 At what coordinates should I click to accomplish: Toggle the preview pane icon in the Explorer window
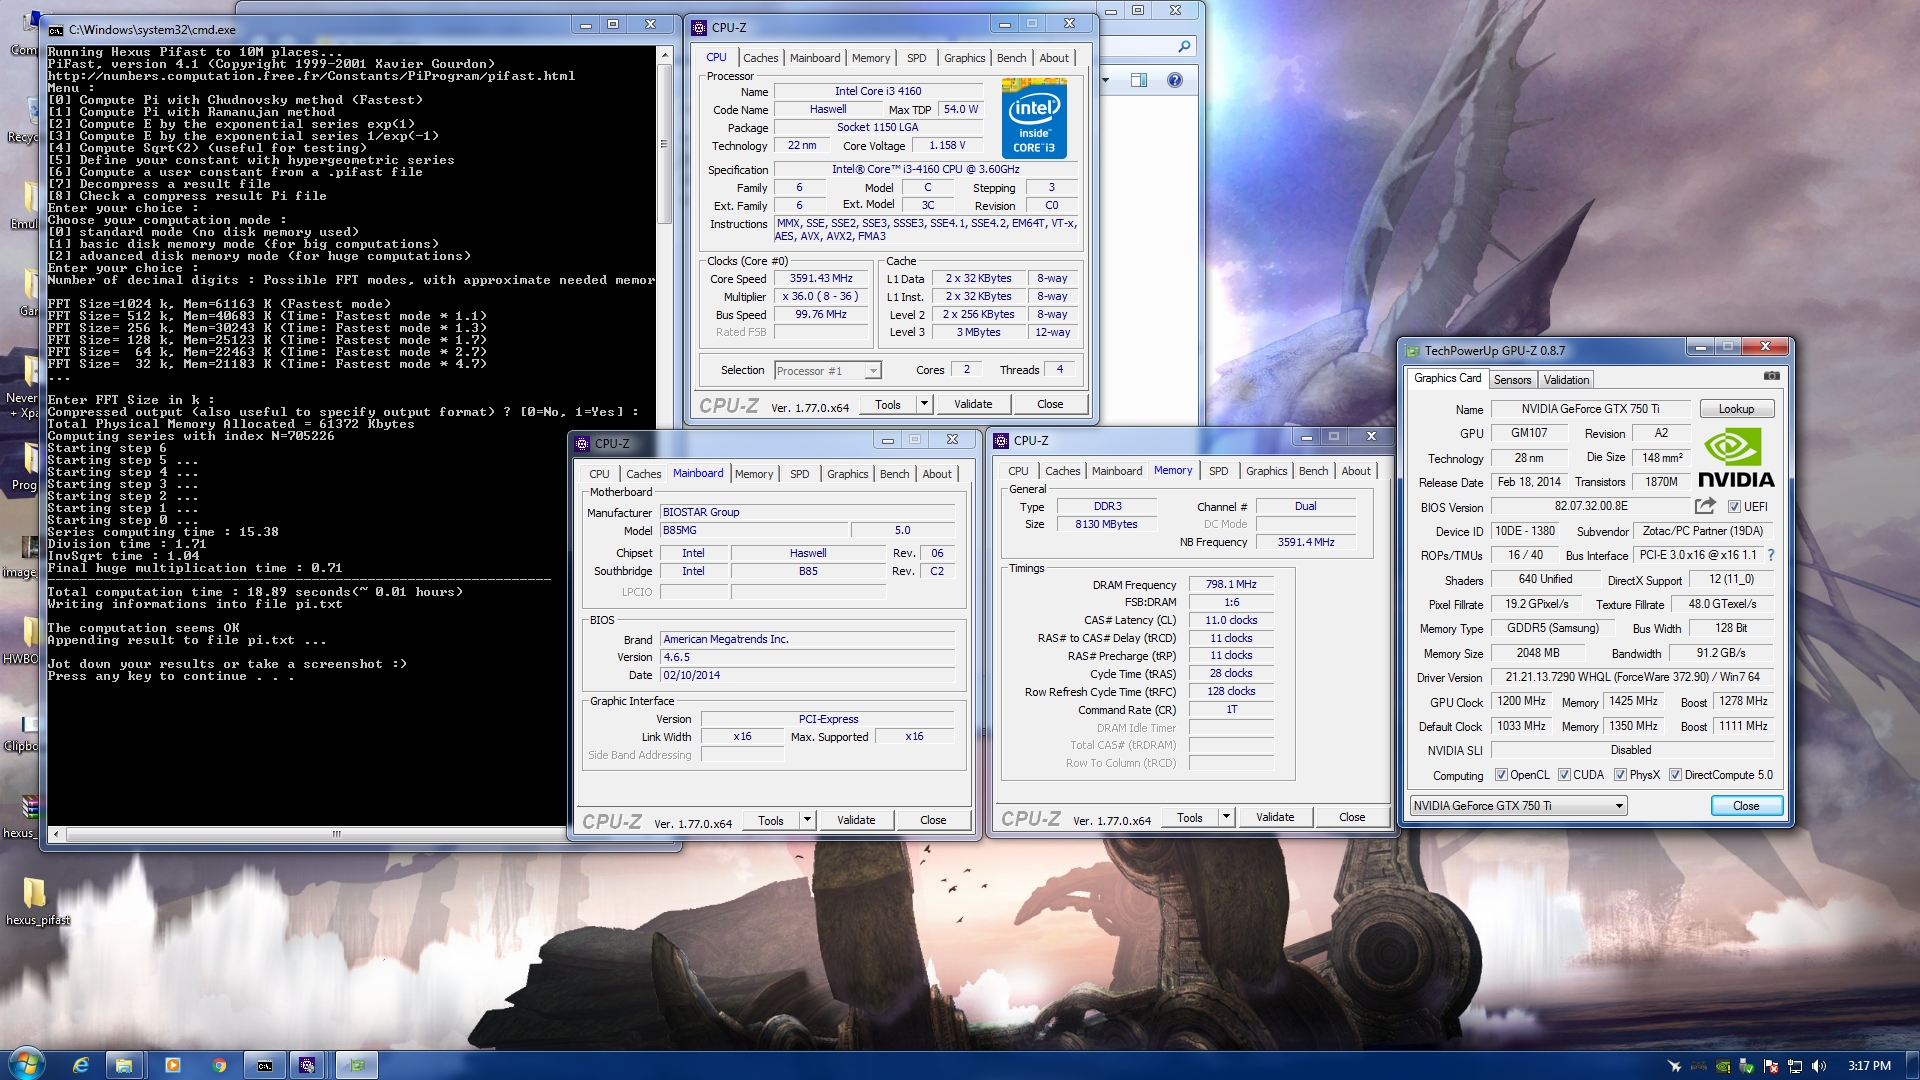1139,80
